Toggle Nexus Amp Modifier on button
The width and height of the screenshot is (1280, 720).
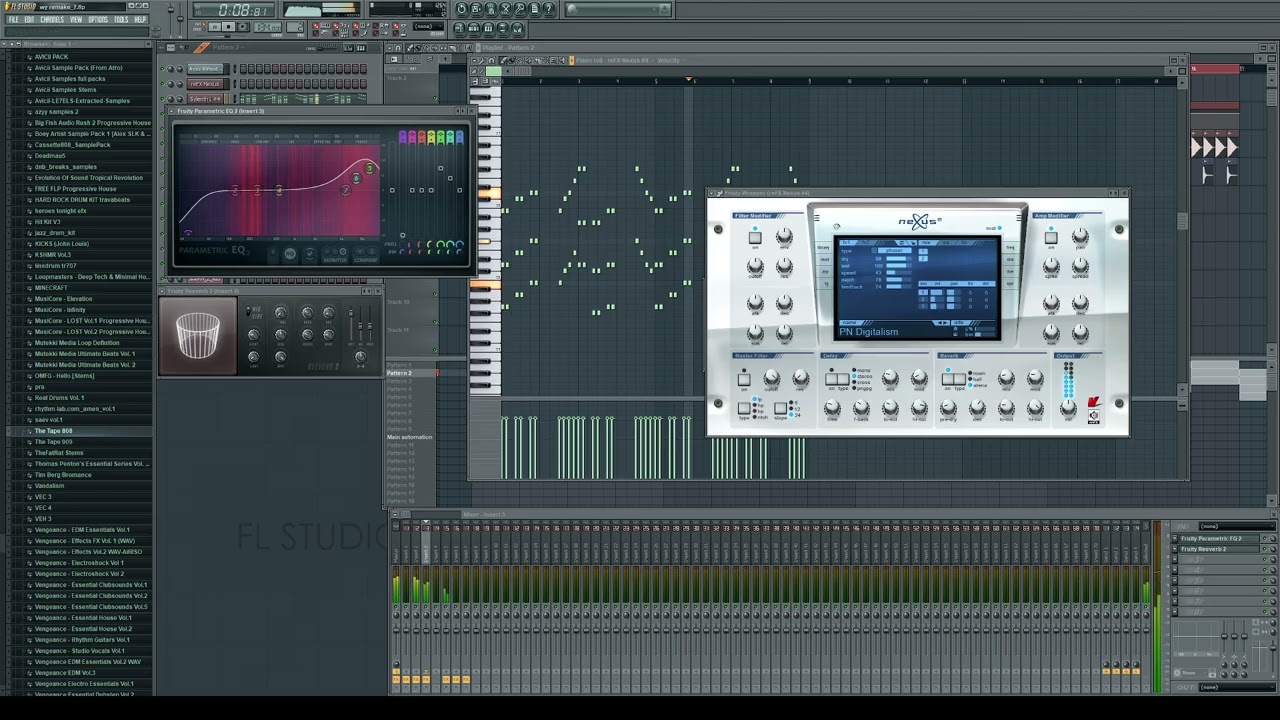1050,238
